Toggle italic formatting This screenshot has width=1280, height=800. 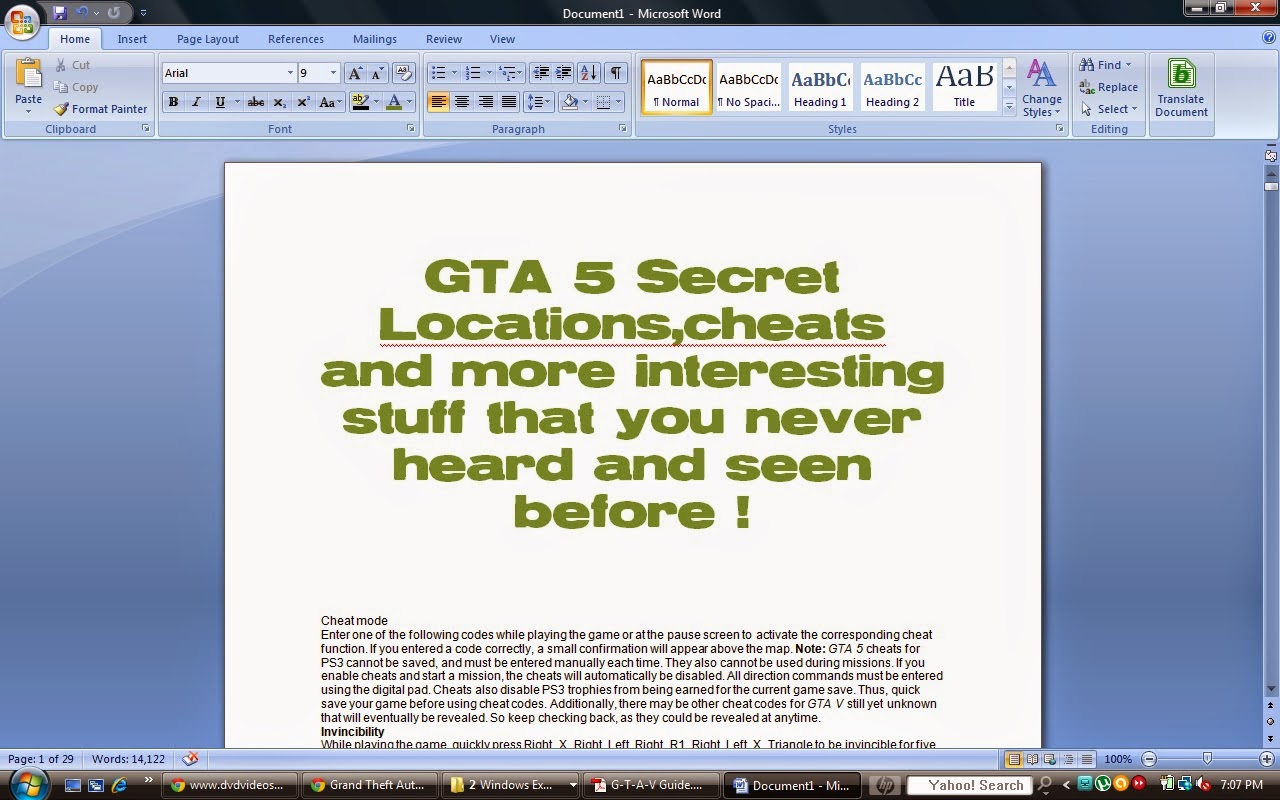pyautogui.click(x=196, y=102)
